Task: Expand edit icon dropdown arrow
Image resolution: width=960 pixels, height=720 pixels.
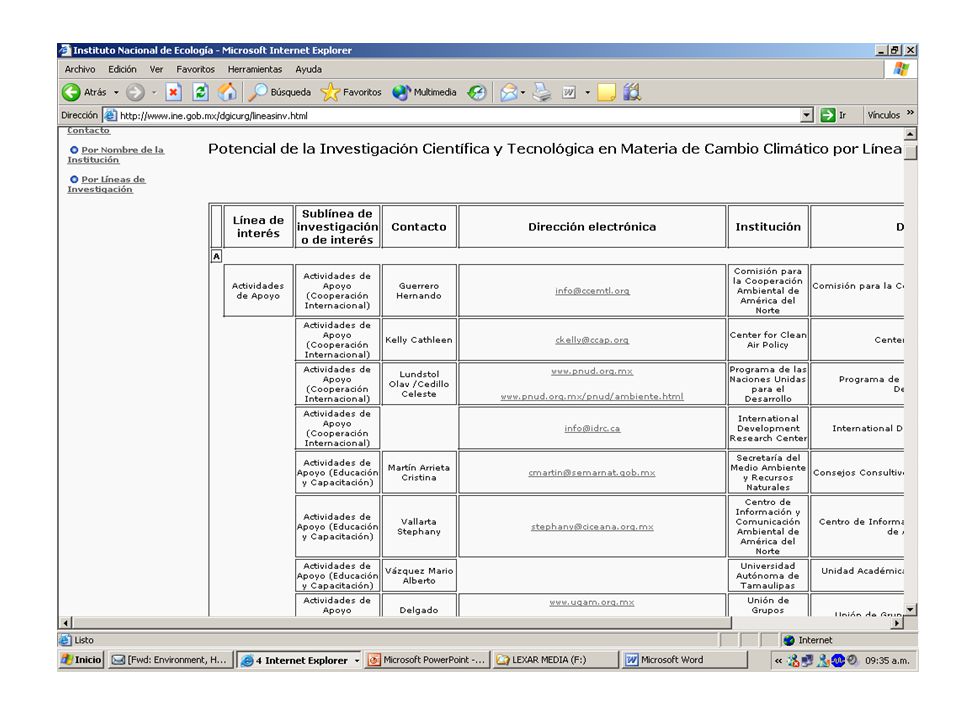Action: pyautogui.click(x=587, y=93)
